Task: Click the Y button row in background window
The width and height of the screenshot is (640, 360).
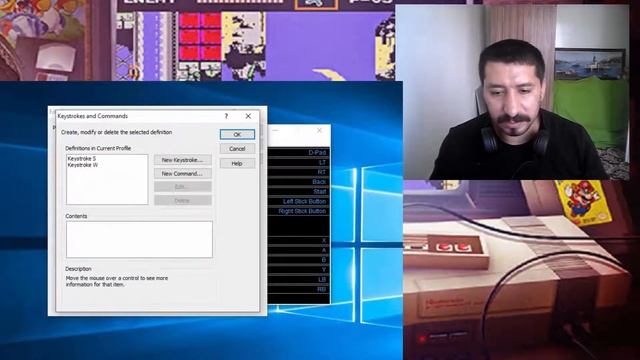Action: pos(299,270)
